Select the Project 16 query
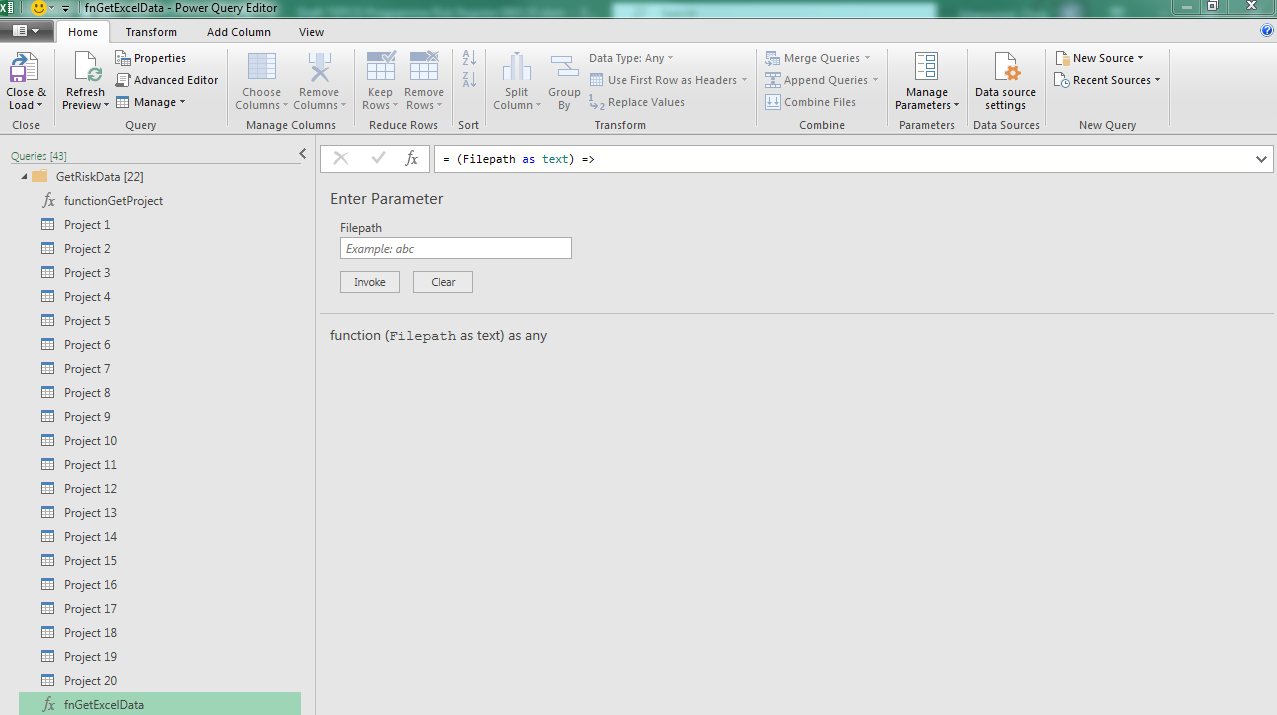This screenshot has width=1277, height=715. pyautogui.click(x=160, y=585)
